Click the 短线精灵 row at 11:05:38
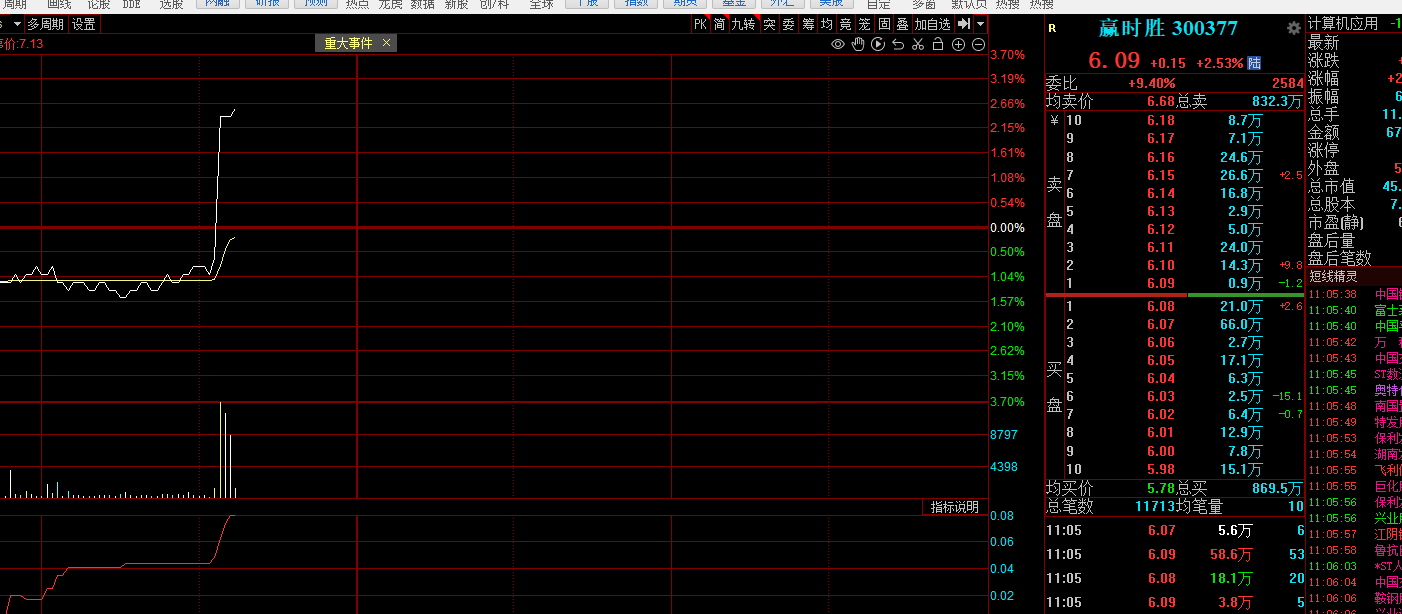 1354,294
